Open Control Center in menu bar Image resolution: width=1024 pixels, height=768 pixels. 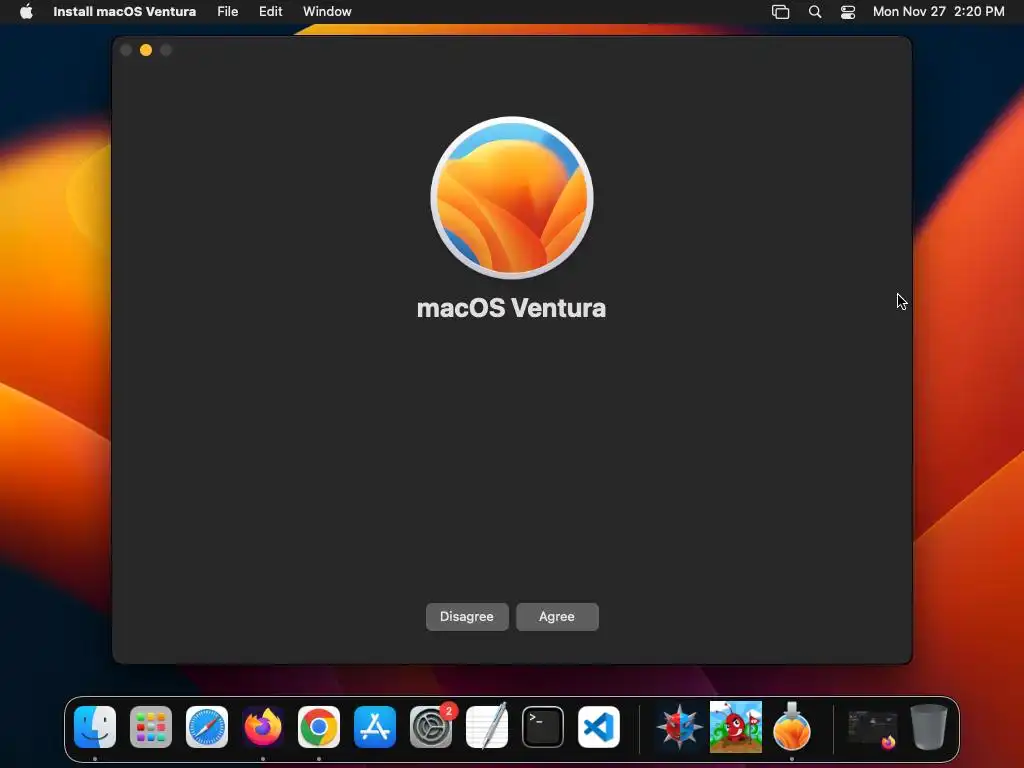coord(848,11)
